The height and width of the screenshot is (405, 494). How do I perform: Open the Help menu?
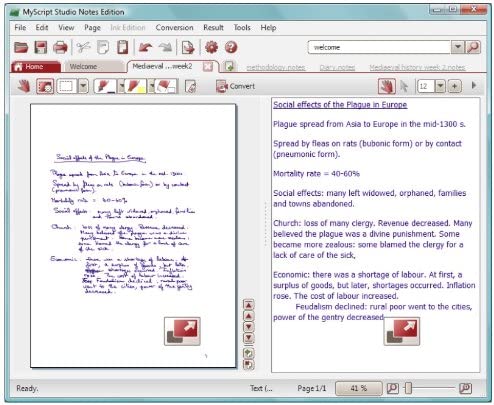pos(268,28)
